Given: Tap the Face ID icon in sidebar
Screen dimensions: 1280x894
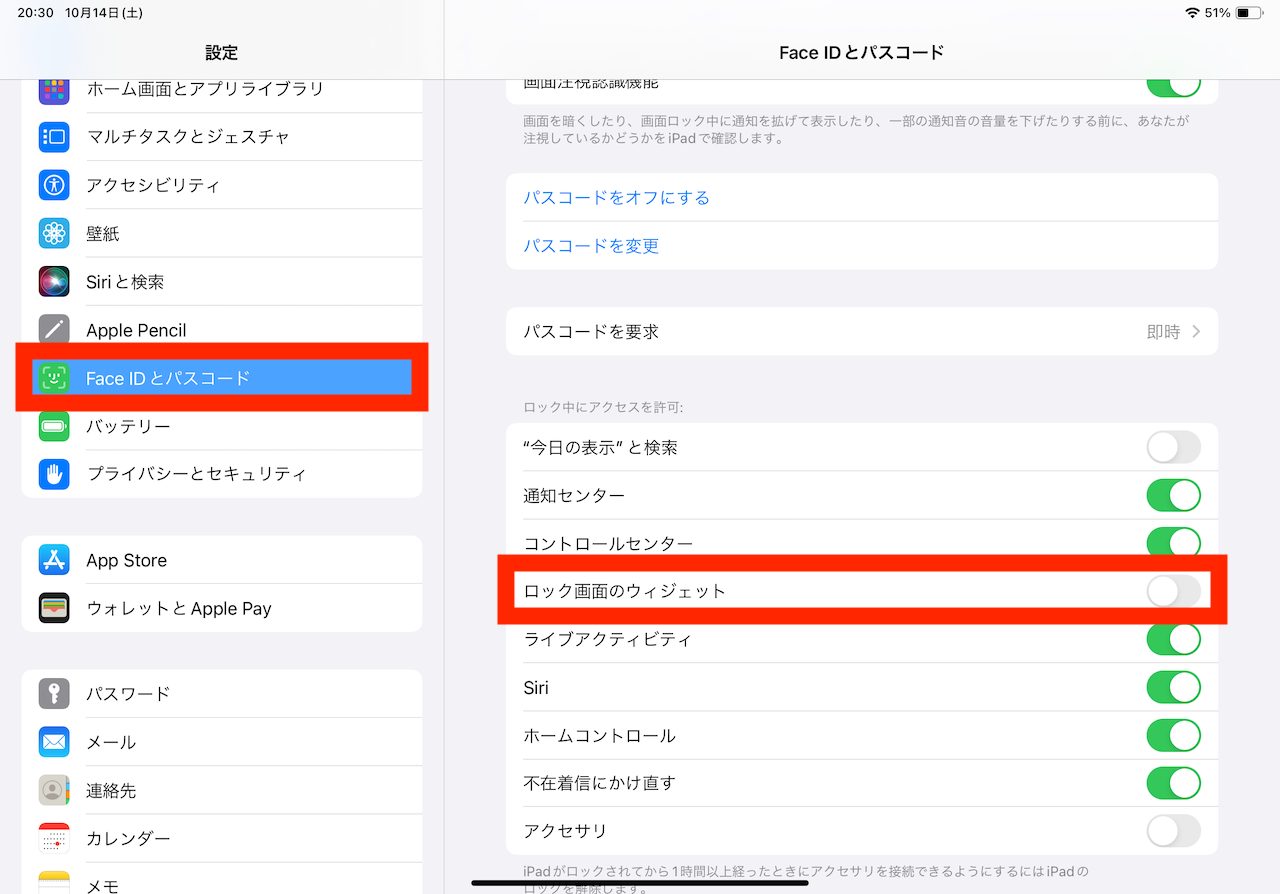Looking at the screenshot, I should [54, 378].
